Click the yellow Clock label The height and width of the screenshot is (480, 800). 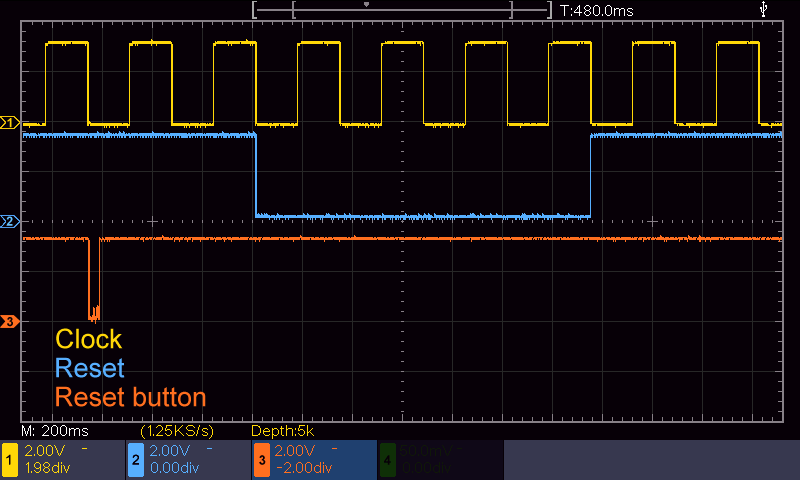(88, 339)
